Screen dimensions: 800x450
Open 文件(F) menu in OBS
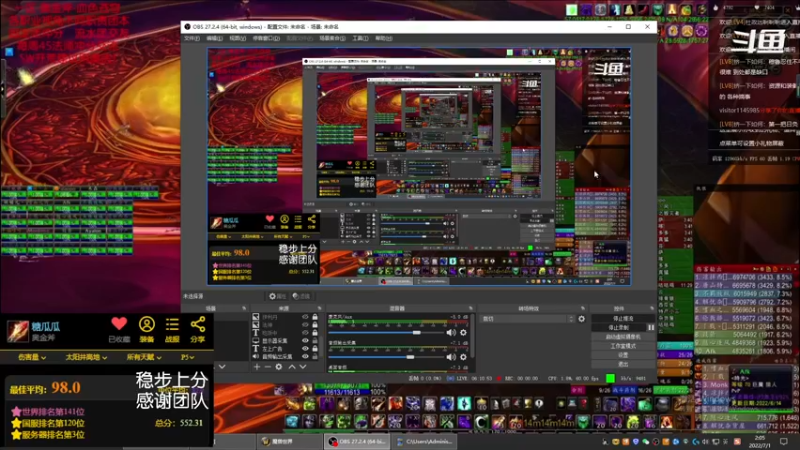point(192,38)
